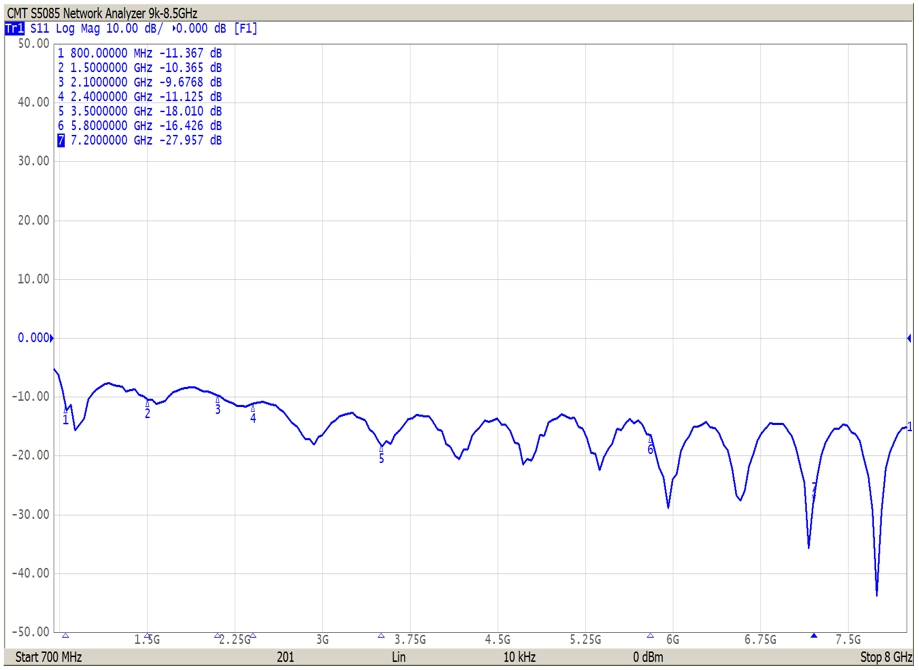Click the Tr1 trace label
The width and height of the screenshot is (919, 670).
(x=14, y=29)
